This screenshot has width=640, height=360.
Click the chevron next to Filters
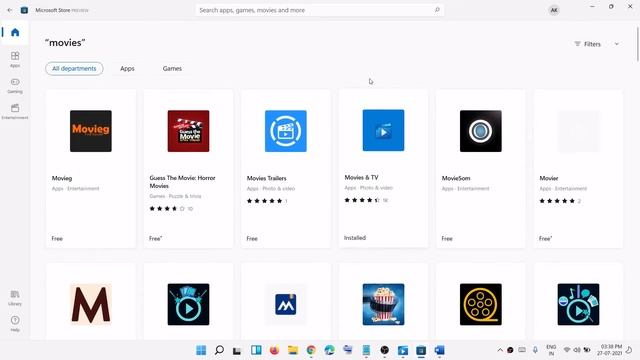617,44
